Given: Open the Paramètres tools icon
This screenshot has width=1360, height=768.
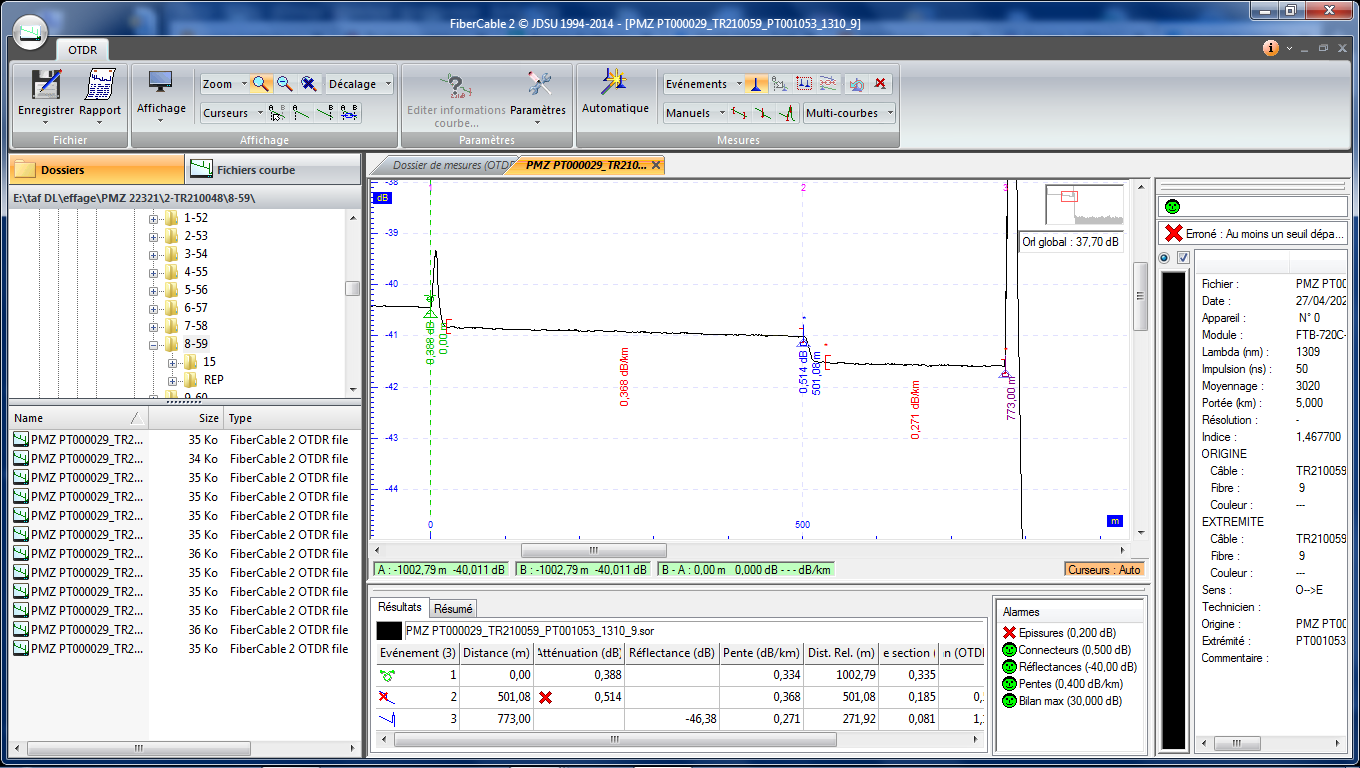Looking at the screenshot, I should 538,85.
